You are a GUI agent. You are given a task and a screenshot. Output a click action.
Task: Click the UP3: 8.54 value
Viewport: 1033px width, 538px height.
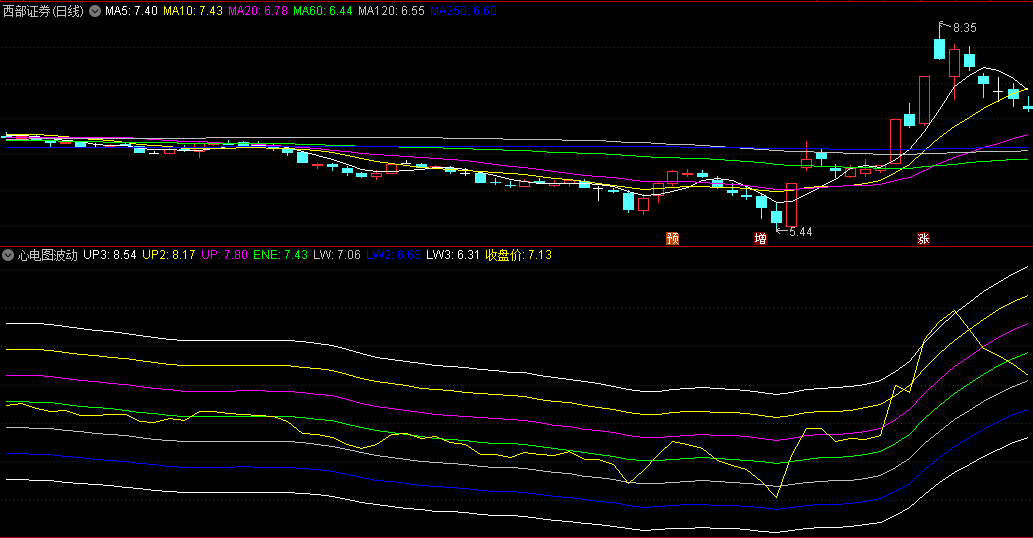pos(110,255)
